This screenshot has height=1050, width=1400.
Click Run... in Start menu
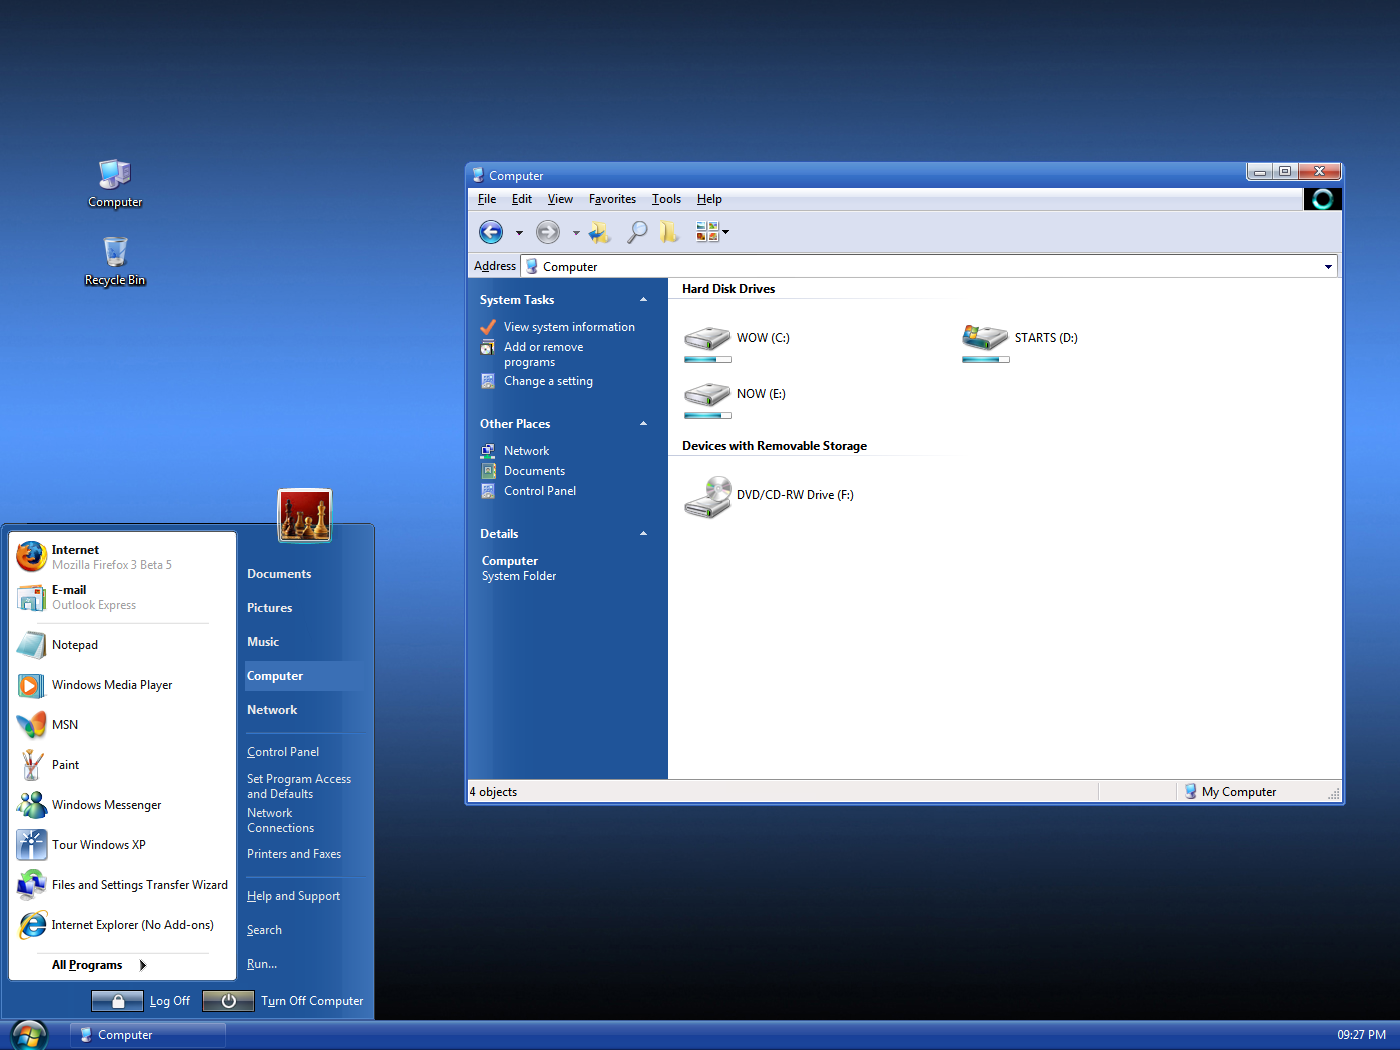pyautogui.click(x=262, y=964)
